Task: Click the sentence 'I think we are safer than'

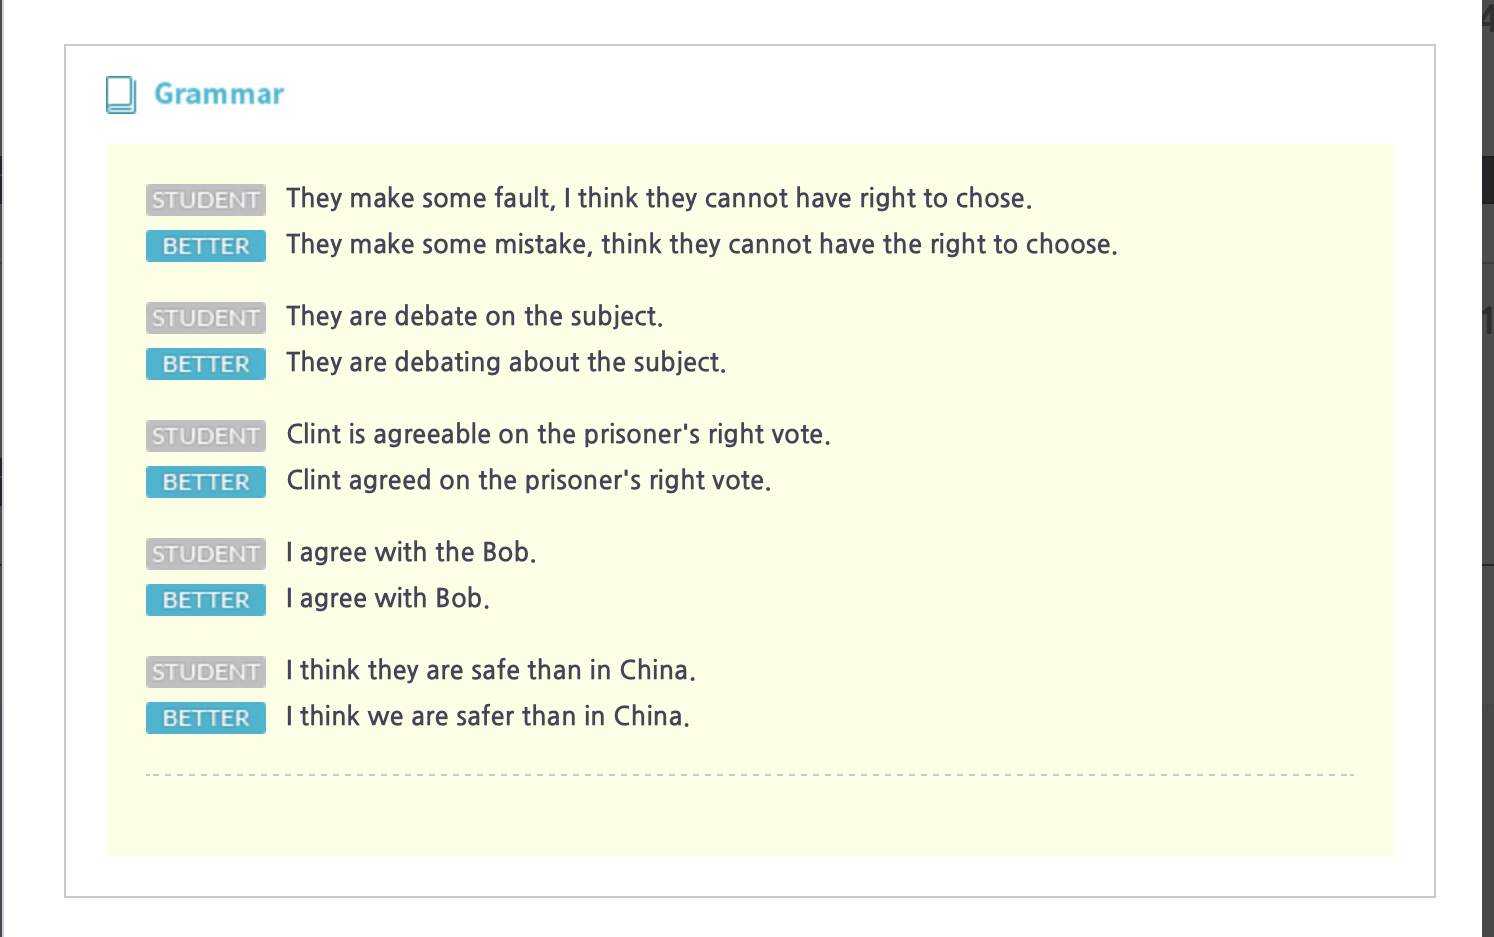Action: [487, 716]
